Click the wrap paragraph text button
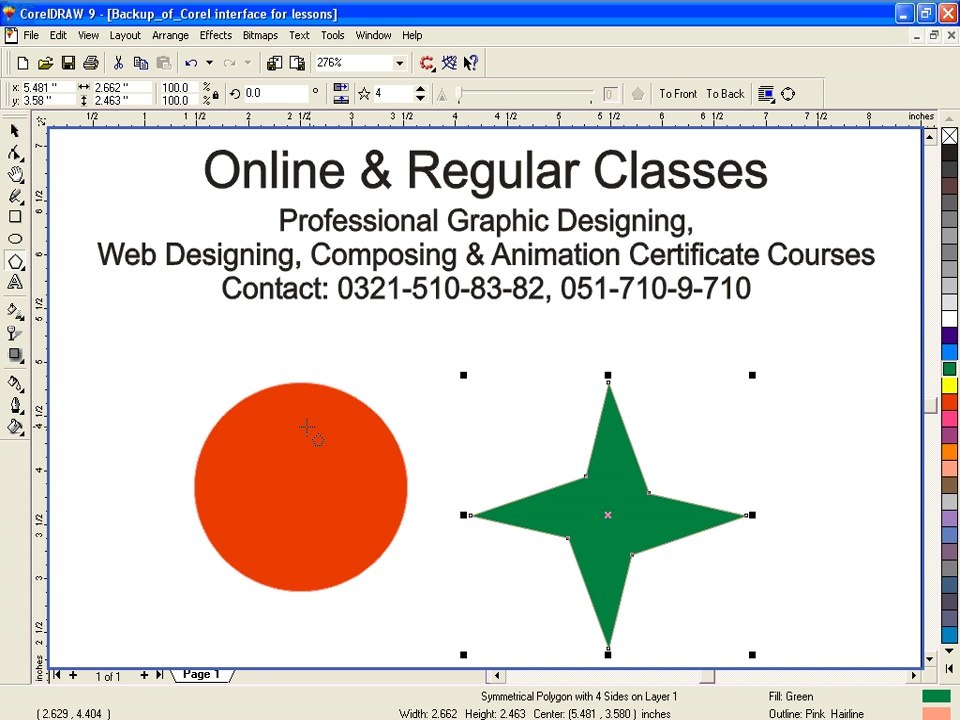The image size is (960, 720). point(765,94)
